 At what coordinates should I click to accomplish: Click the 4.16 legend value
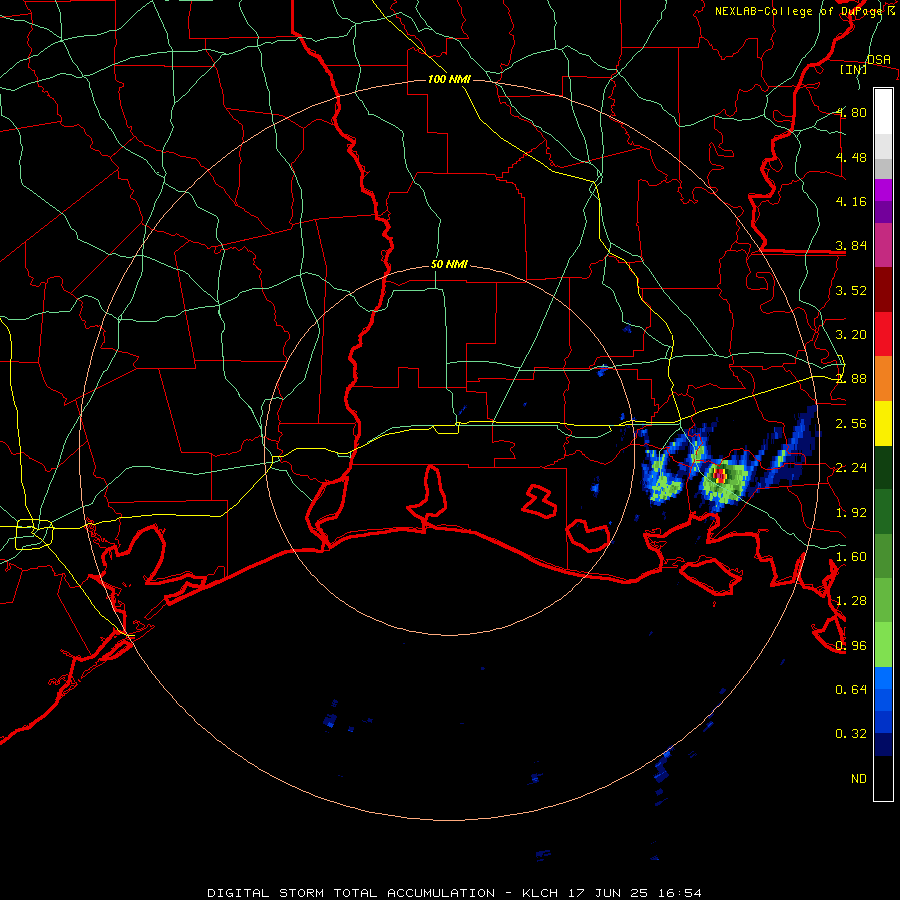(x=851, y=201)
